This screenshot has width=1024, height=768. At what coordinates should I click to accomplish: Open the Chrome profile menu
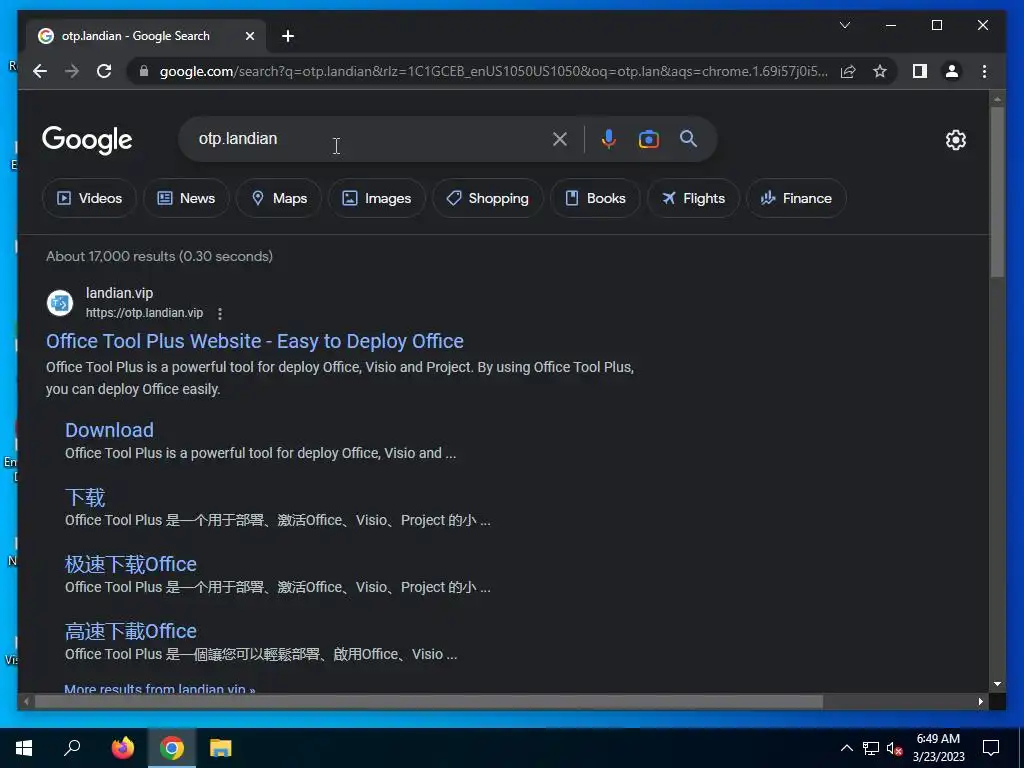coord(952,71)
